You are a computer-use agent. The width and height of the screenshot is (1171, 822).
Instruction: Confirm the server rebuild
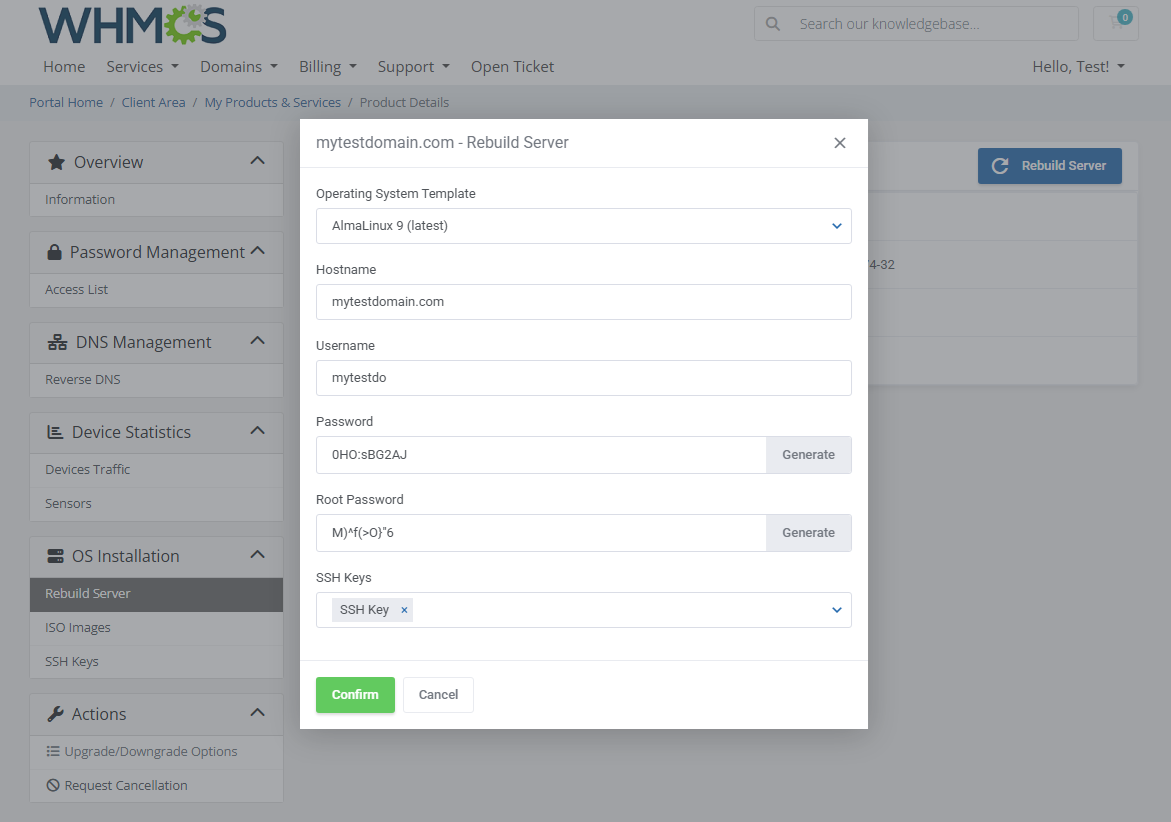point(355,694)
